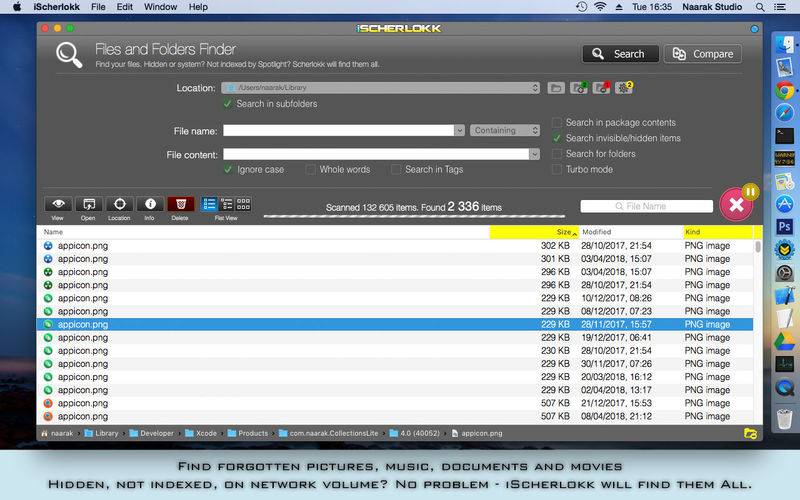Click the File name text field

coord(339,131)
